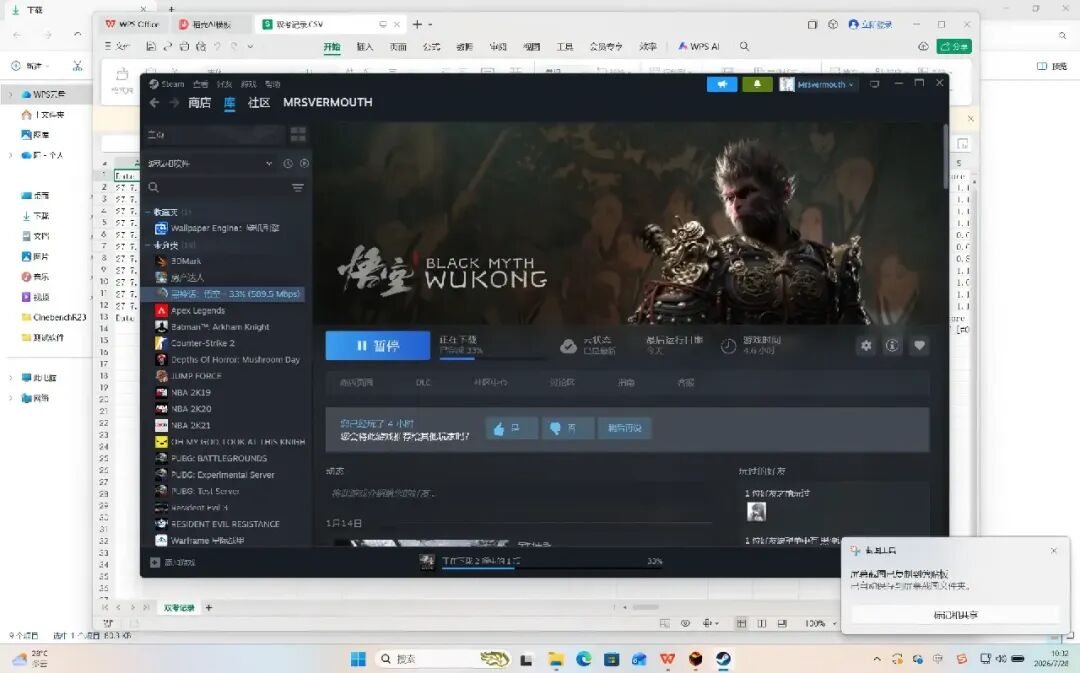Expand Network in Explorer sidebar

[x=10, y=398]
